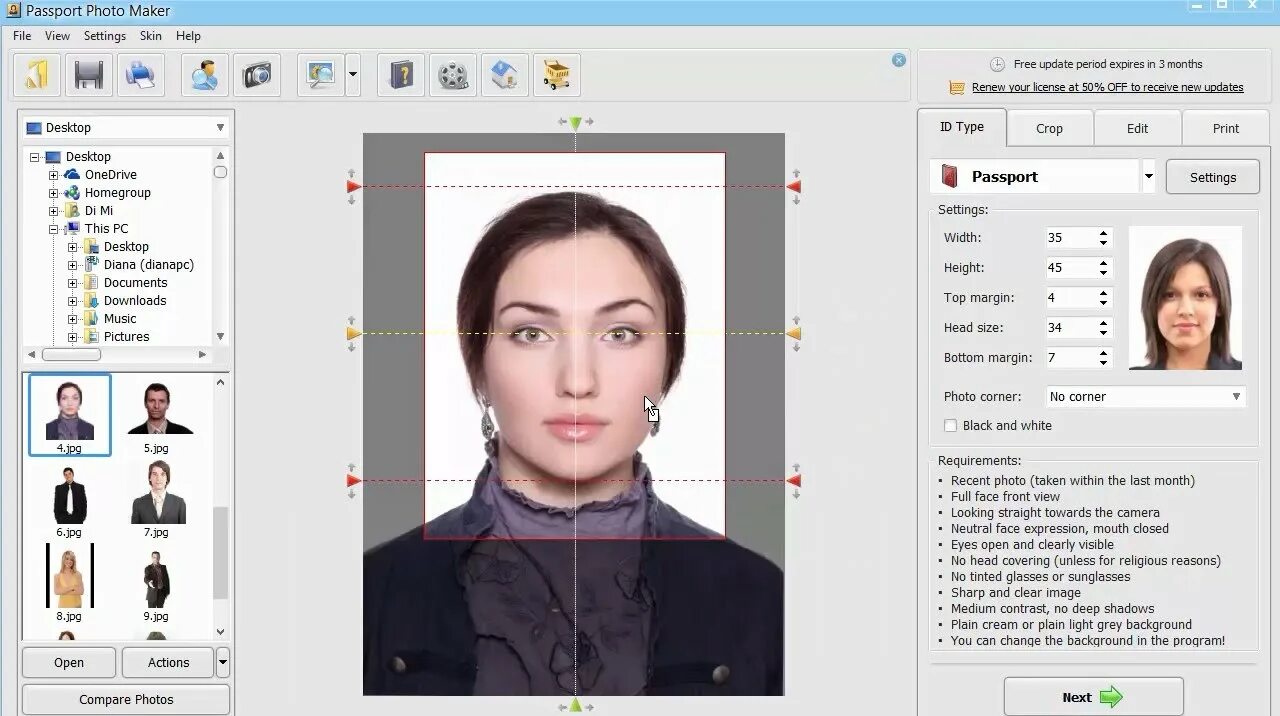This screenshot has height=716, width=1280.
Task: Click the green bottom-center marker below the photo
Action: tap(575, 705)
